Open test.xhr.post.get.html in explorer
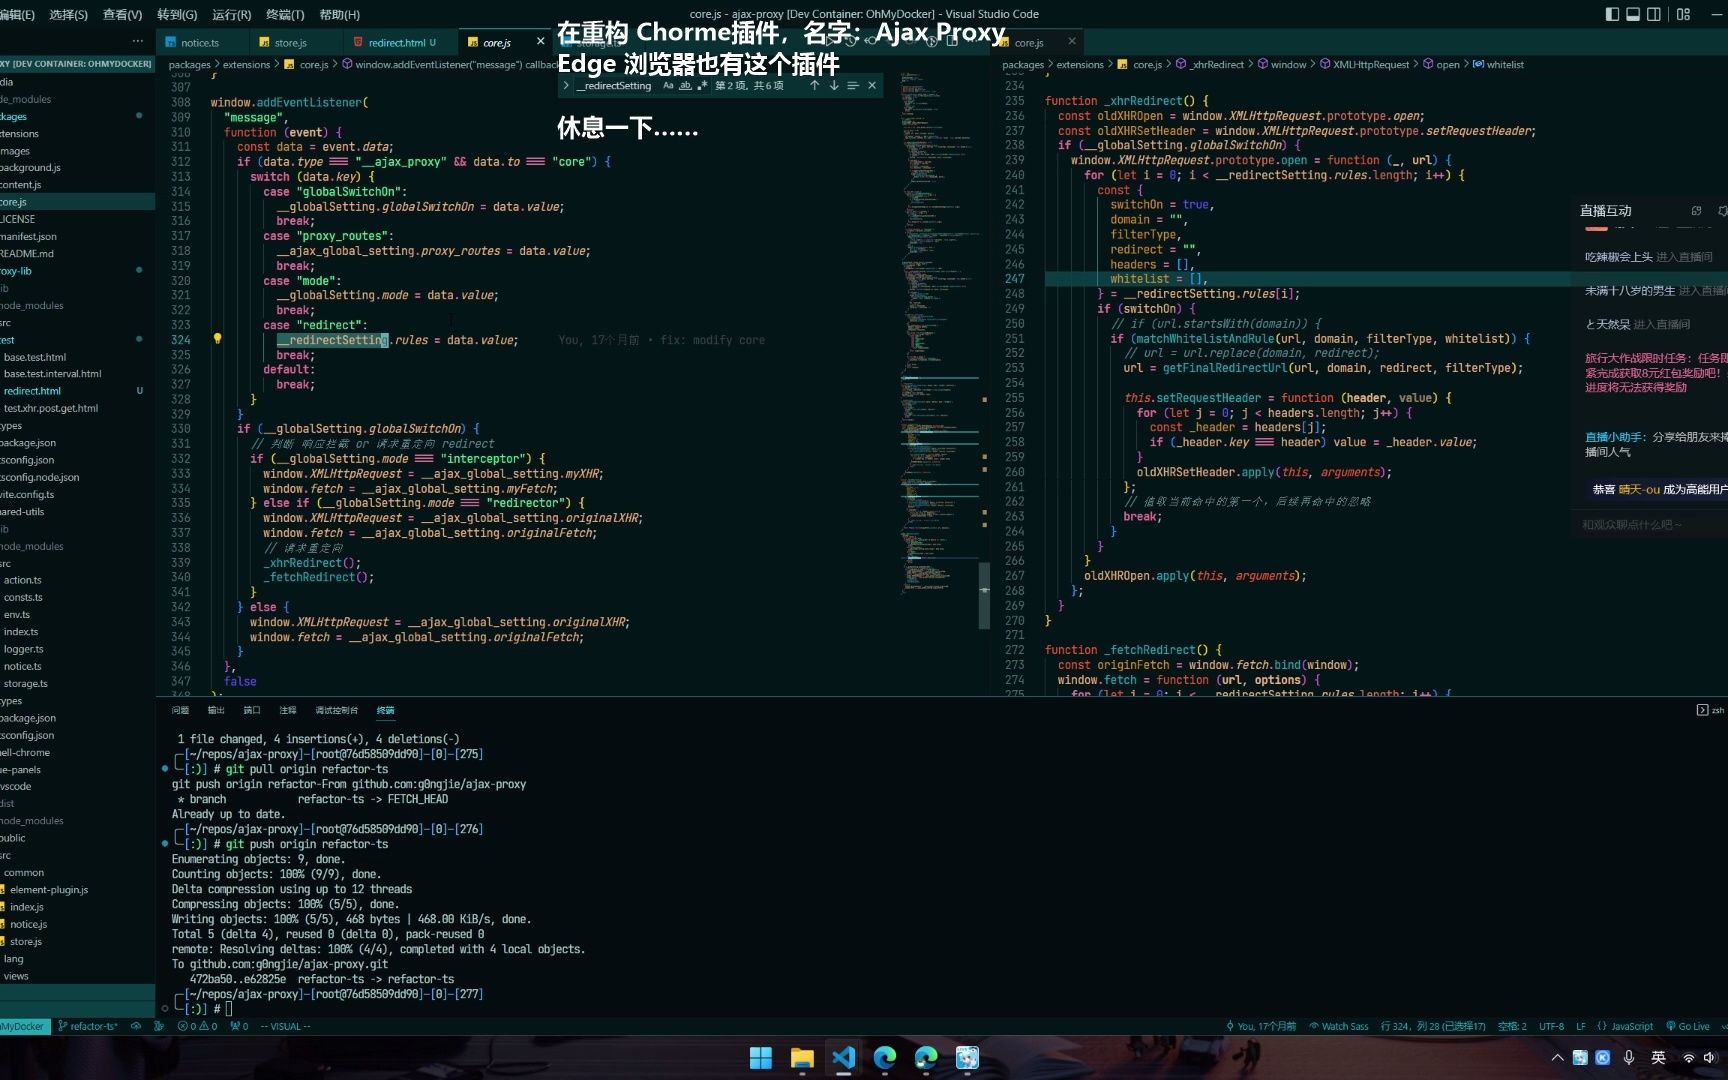1728x1080 pixels. coord(51,408)
